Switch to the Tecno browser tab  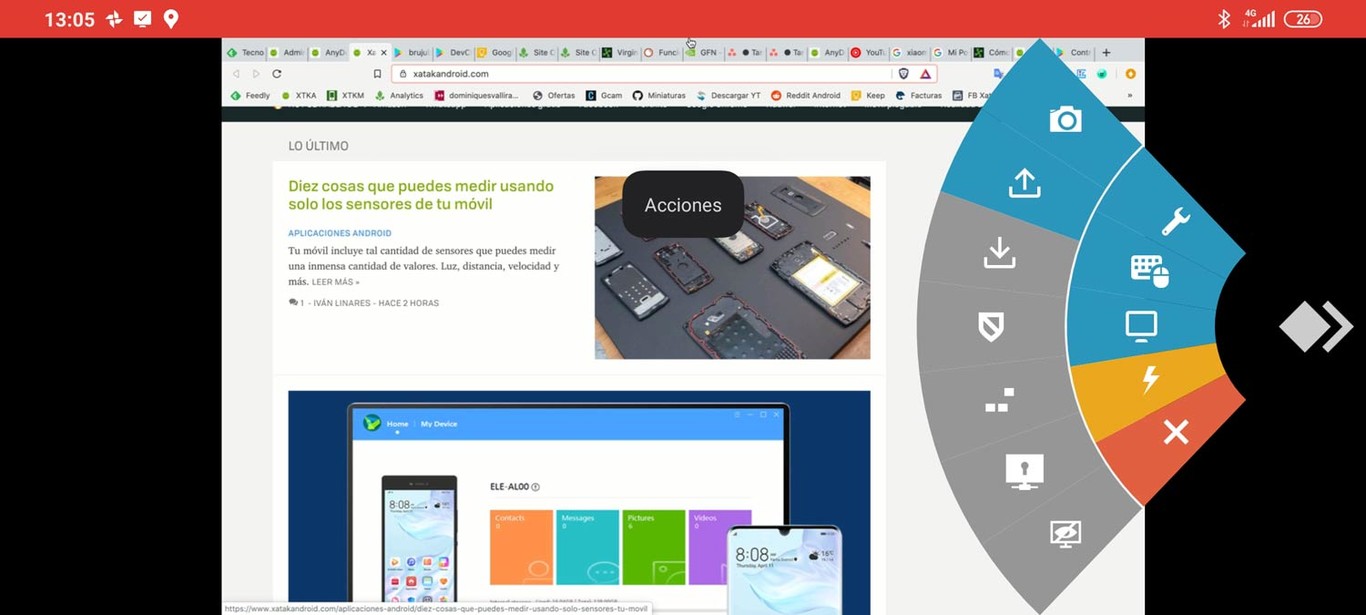tap(245, 53)
